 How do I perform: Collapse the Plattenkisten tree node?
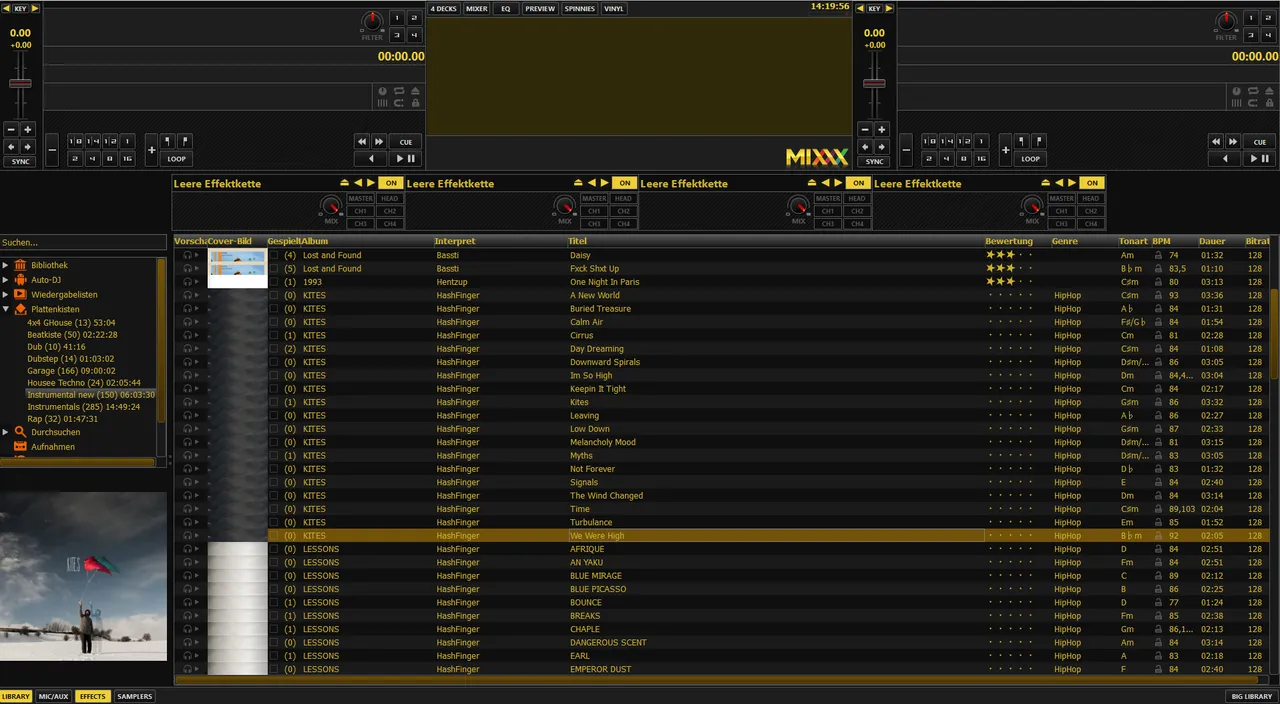[x=5, y=309]
